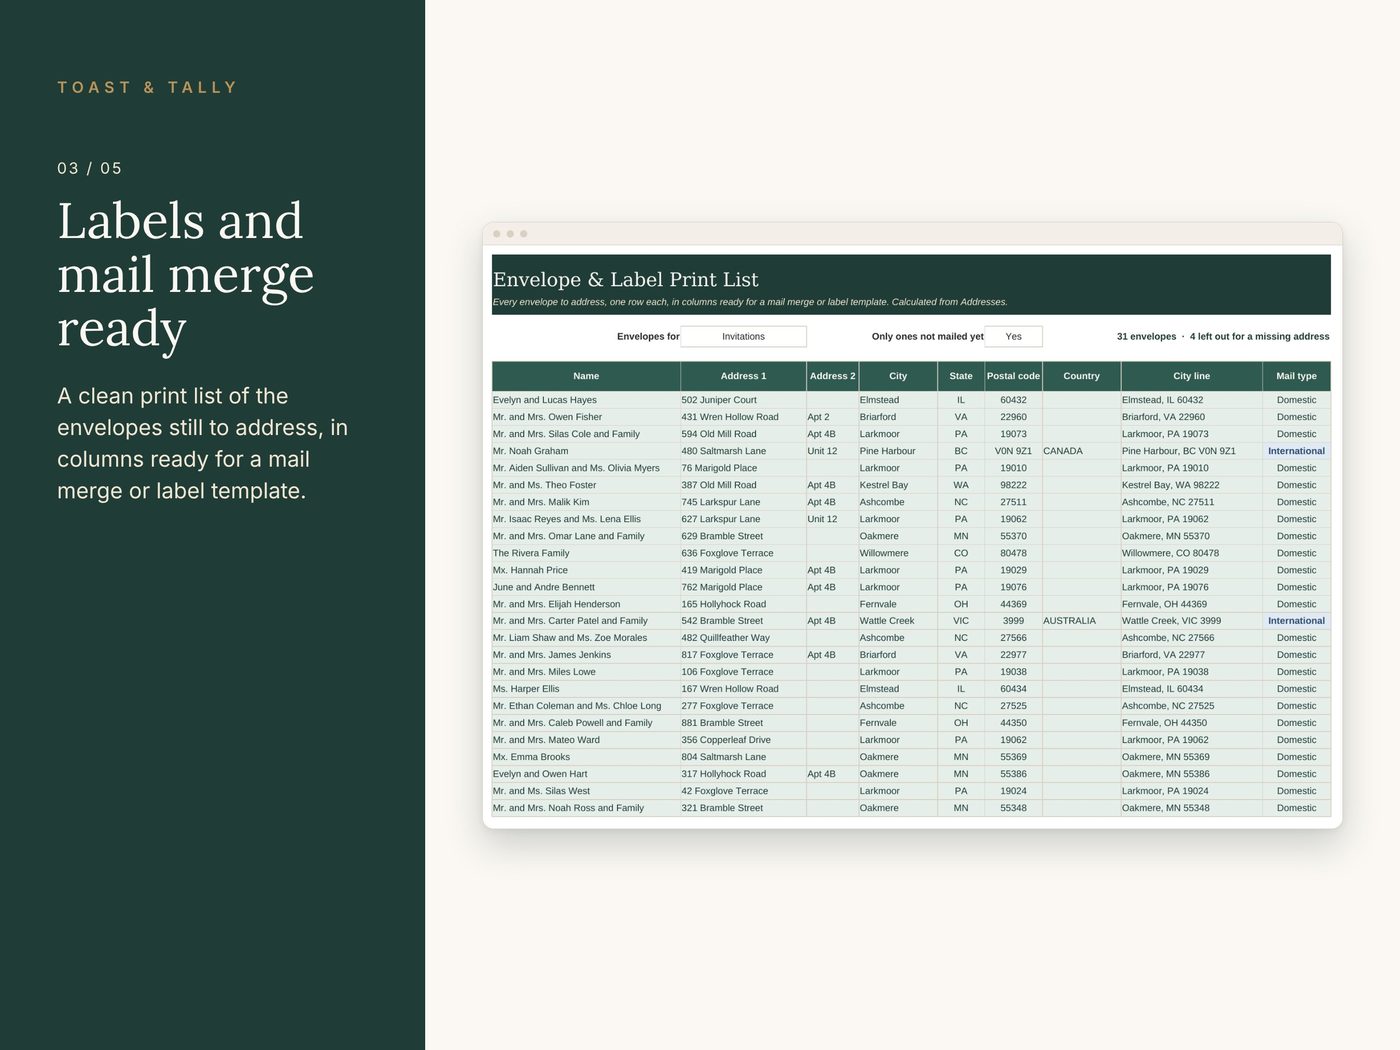Click the city line 'Willowmere, CO 80478'

1170,553
